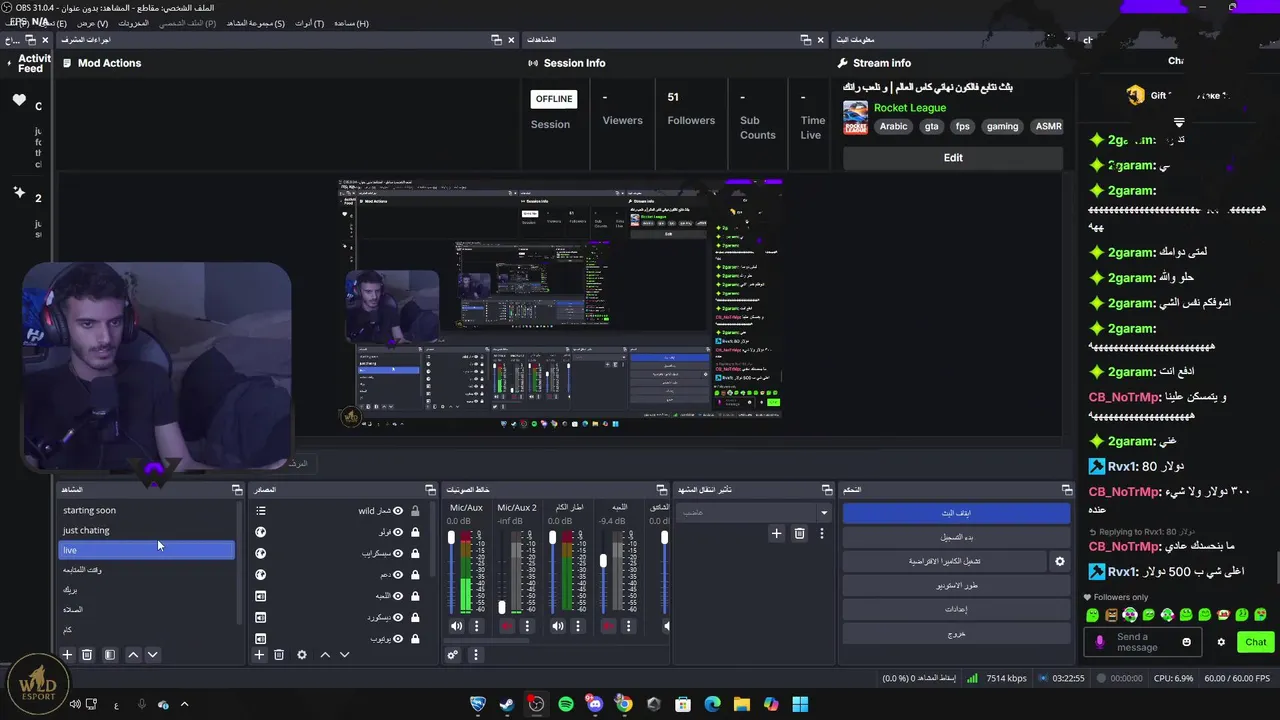Adjust the اللعبه channel volume slider
Viewport: 1280px width, 720px height.
coord(603,561)
